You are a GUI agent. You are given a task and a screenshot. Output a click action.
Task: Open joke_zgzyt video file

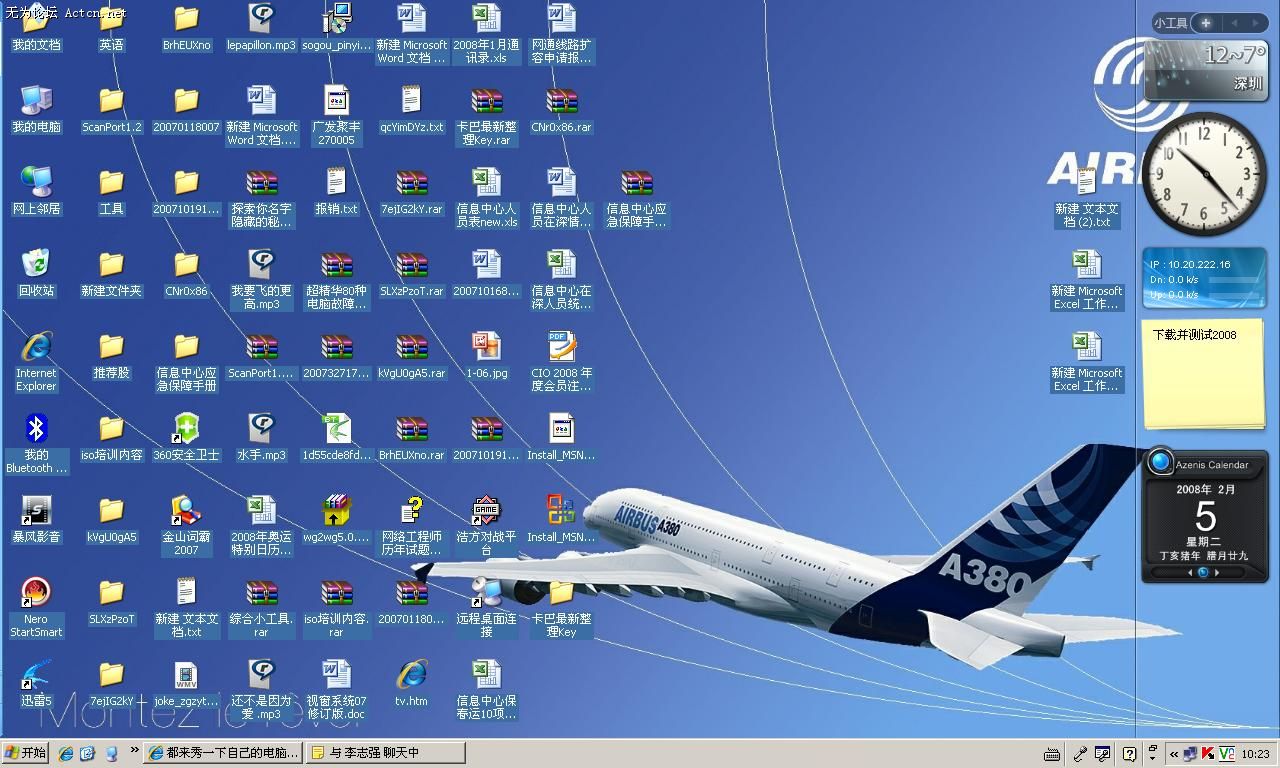186,684
